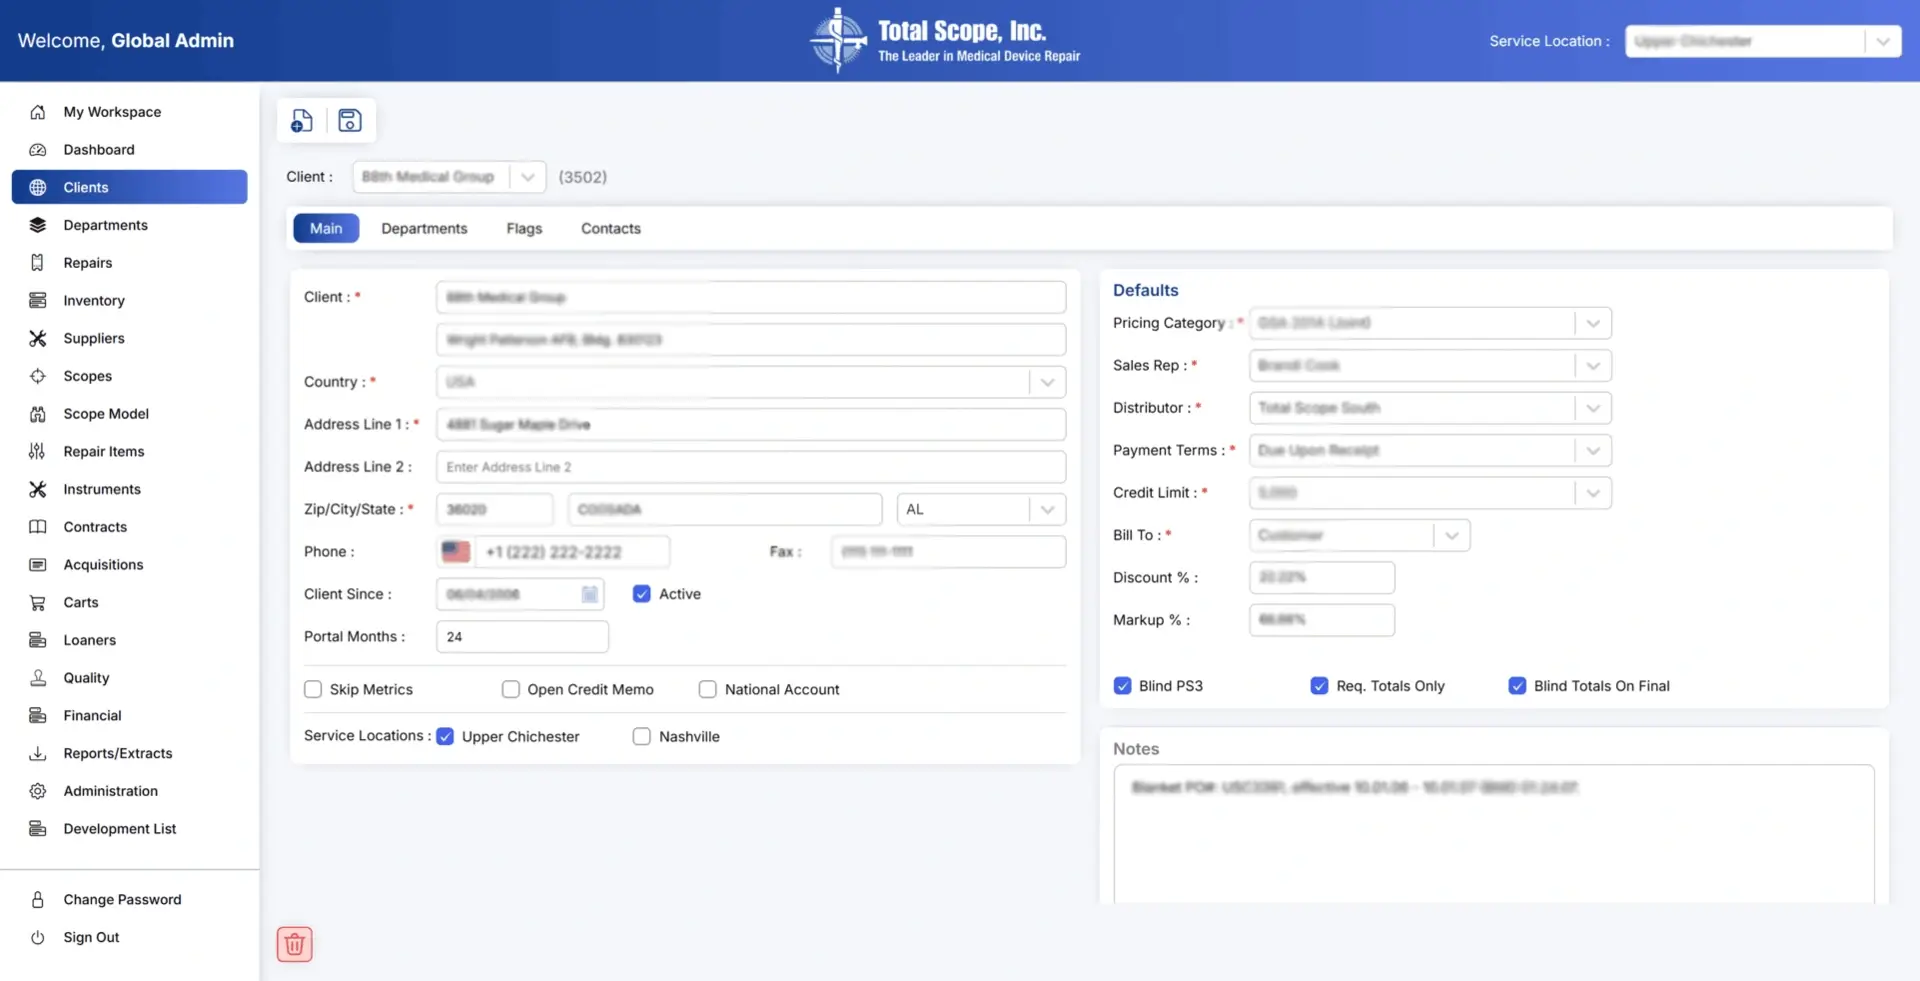Enable the Skip Metrics checkbox
Screen dimensions: 1920x981
tap(312, 689)
